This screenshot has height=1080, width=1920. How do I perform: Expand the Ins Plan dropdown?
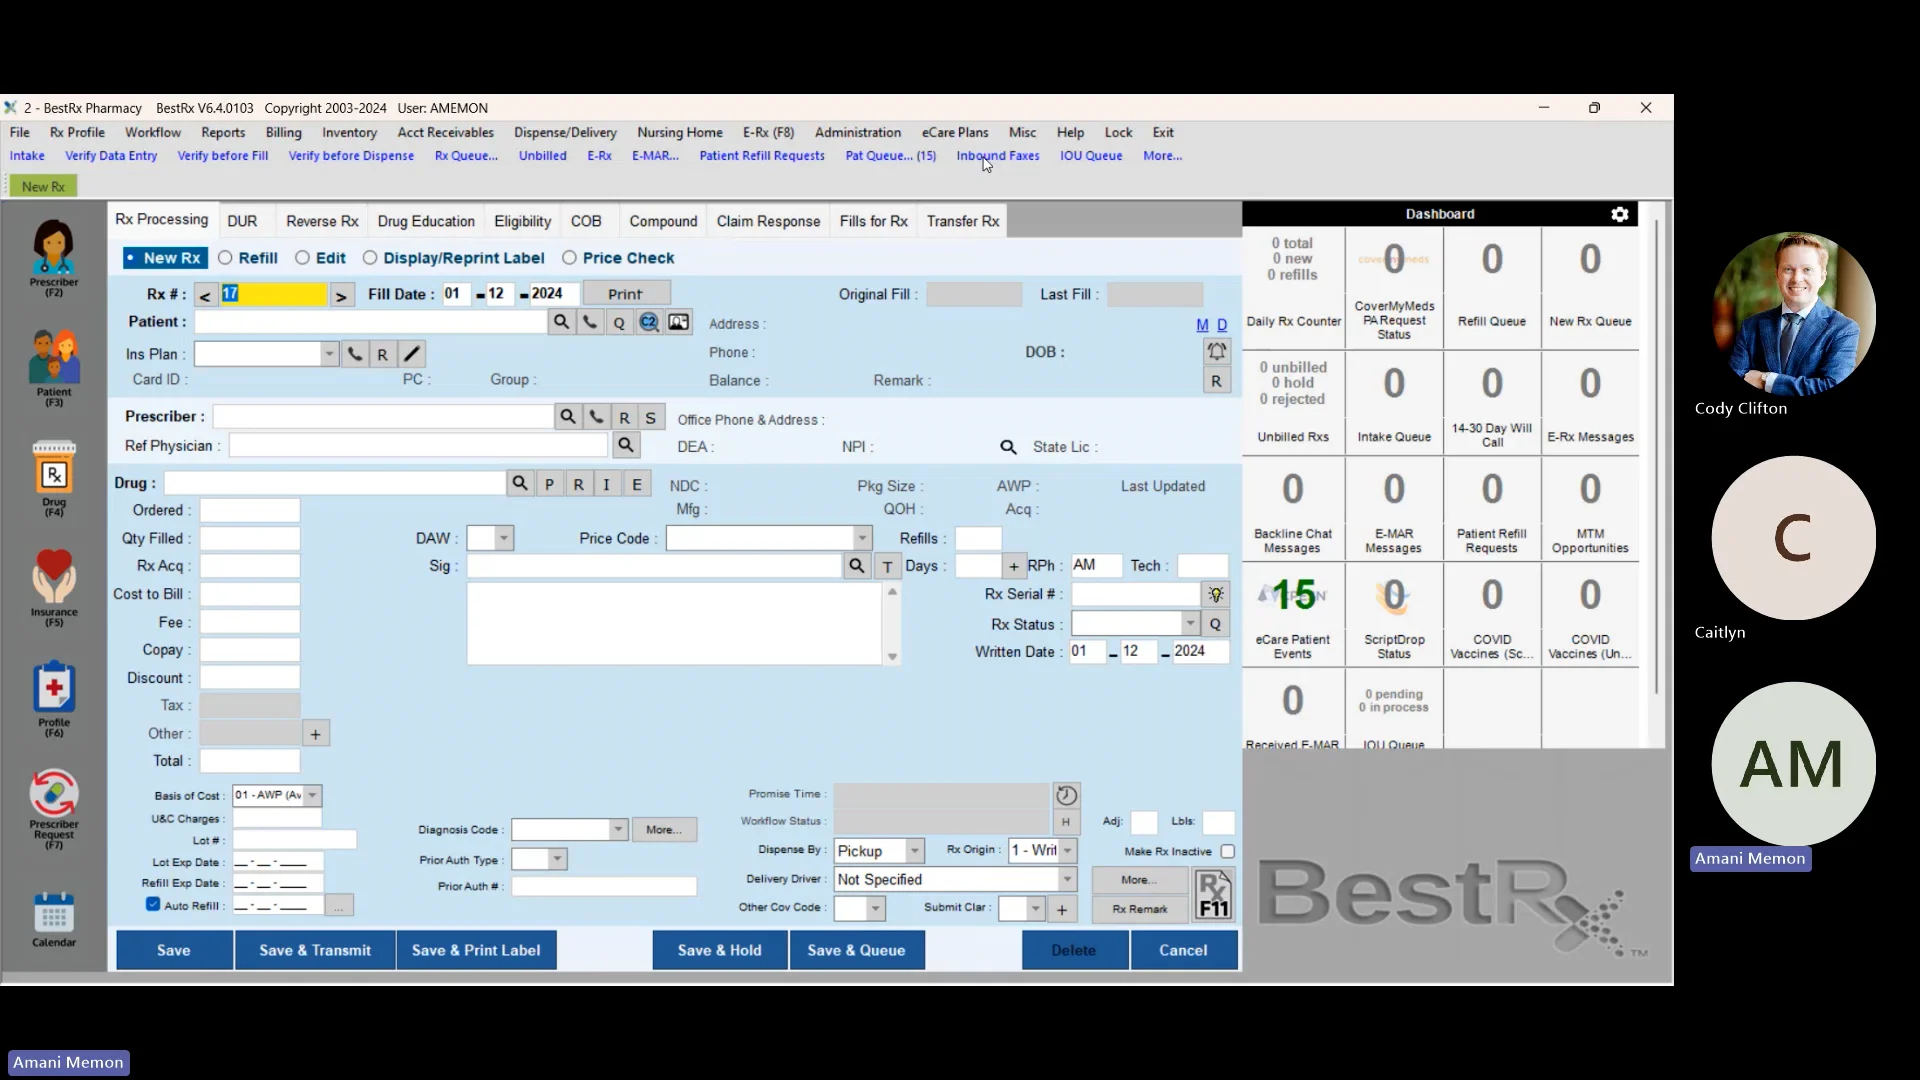pyautogui.click(x=329, y=354)
